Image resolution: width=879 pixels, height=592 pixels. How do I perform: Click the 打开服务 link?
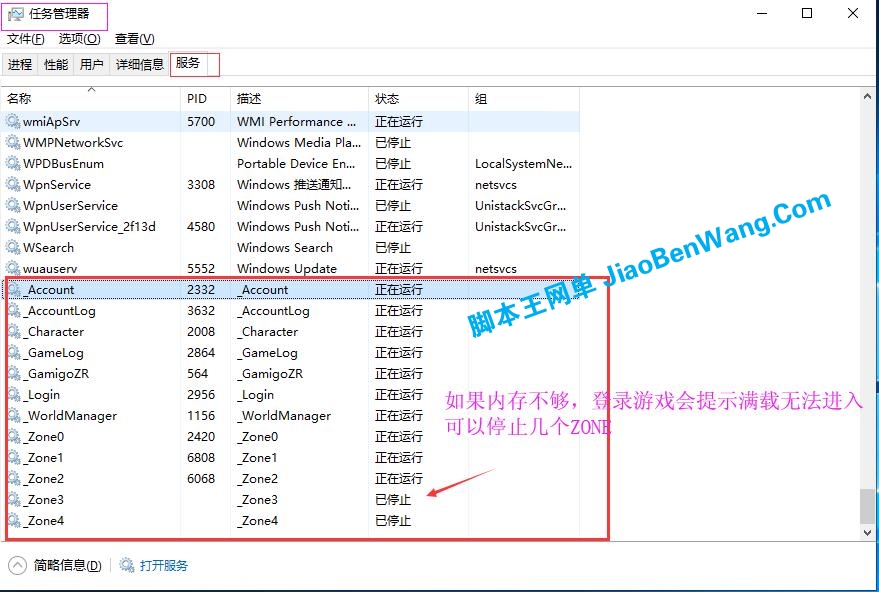click(164, 565)
